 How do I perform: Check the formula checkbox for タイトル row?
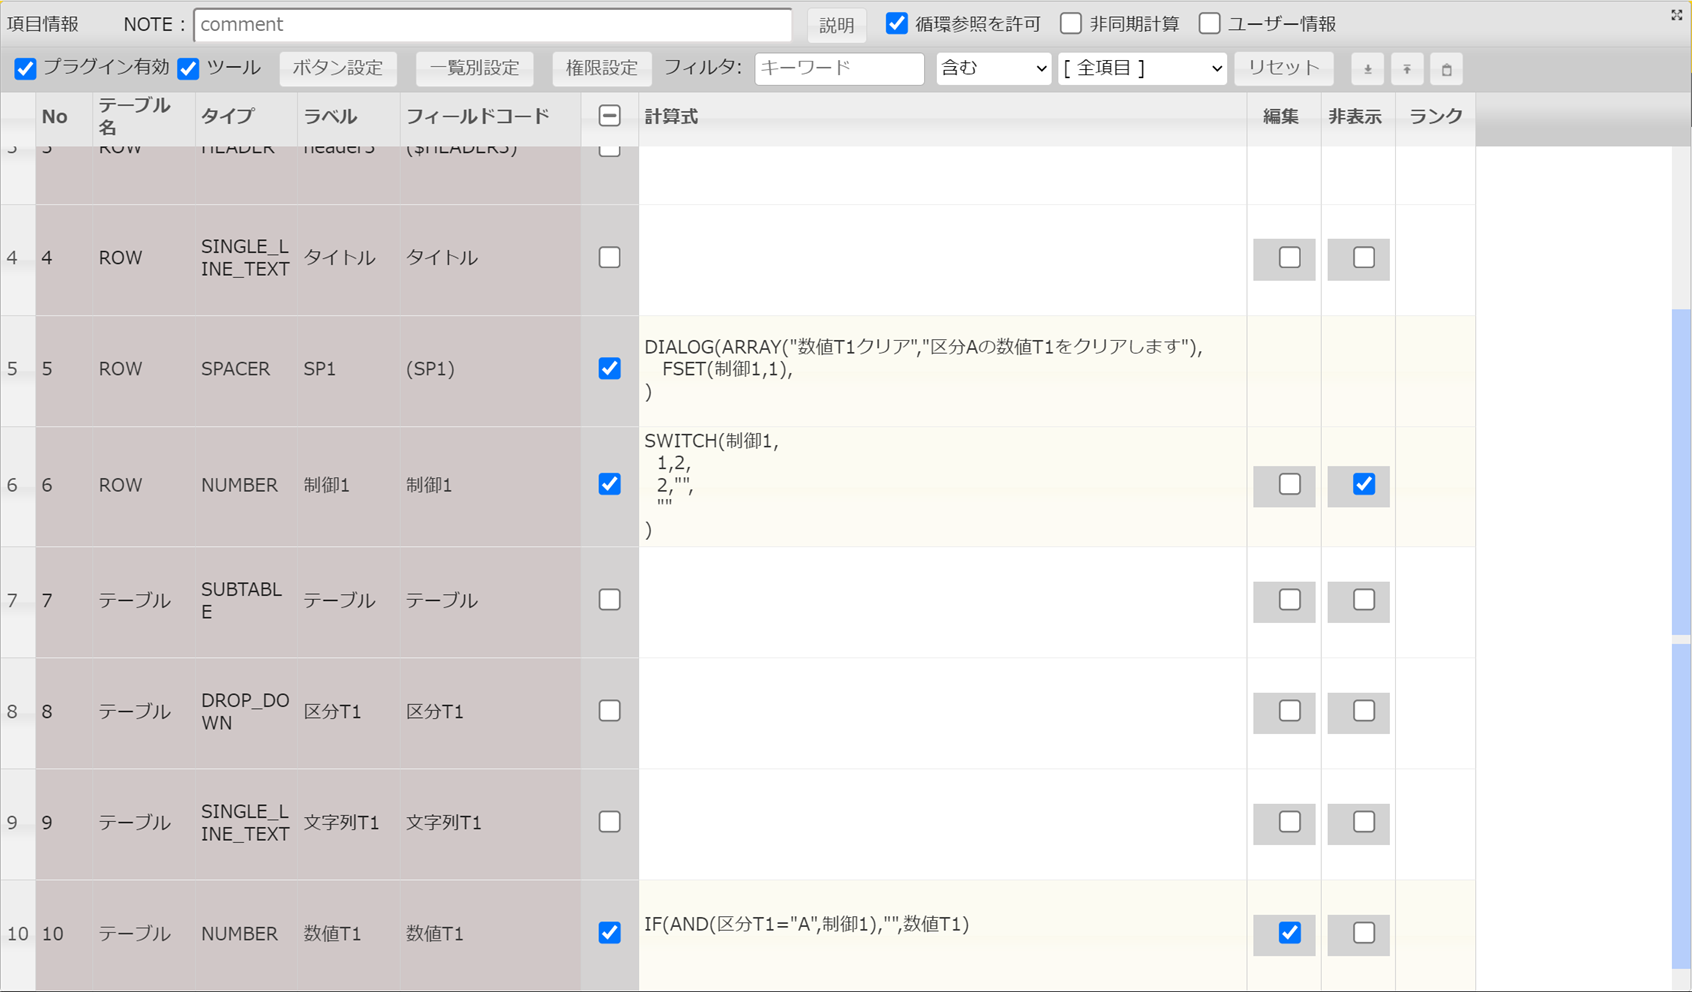609,257
